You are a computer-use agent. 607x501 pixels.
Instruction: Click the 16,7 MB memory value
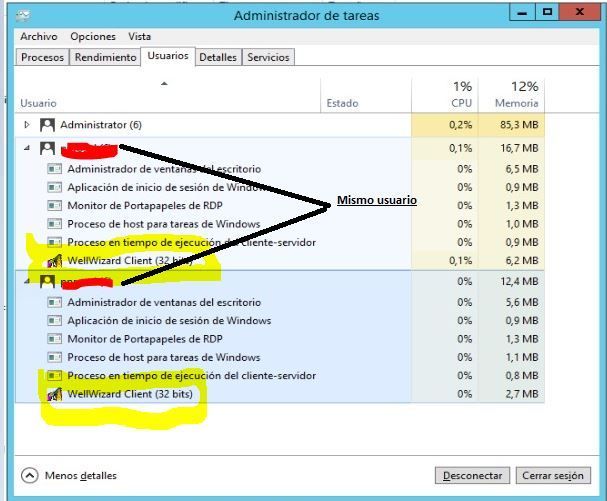[519, 148]
